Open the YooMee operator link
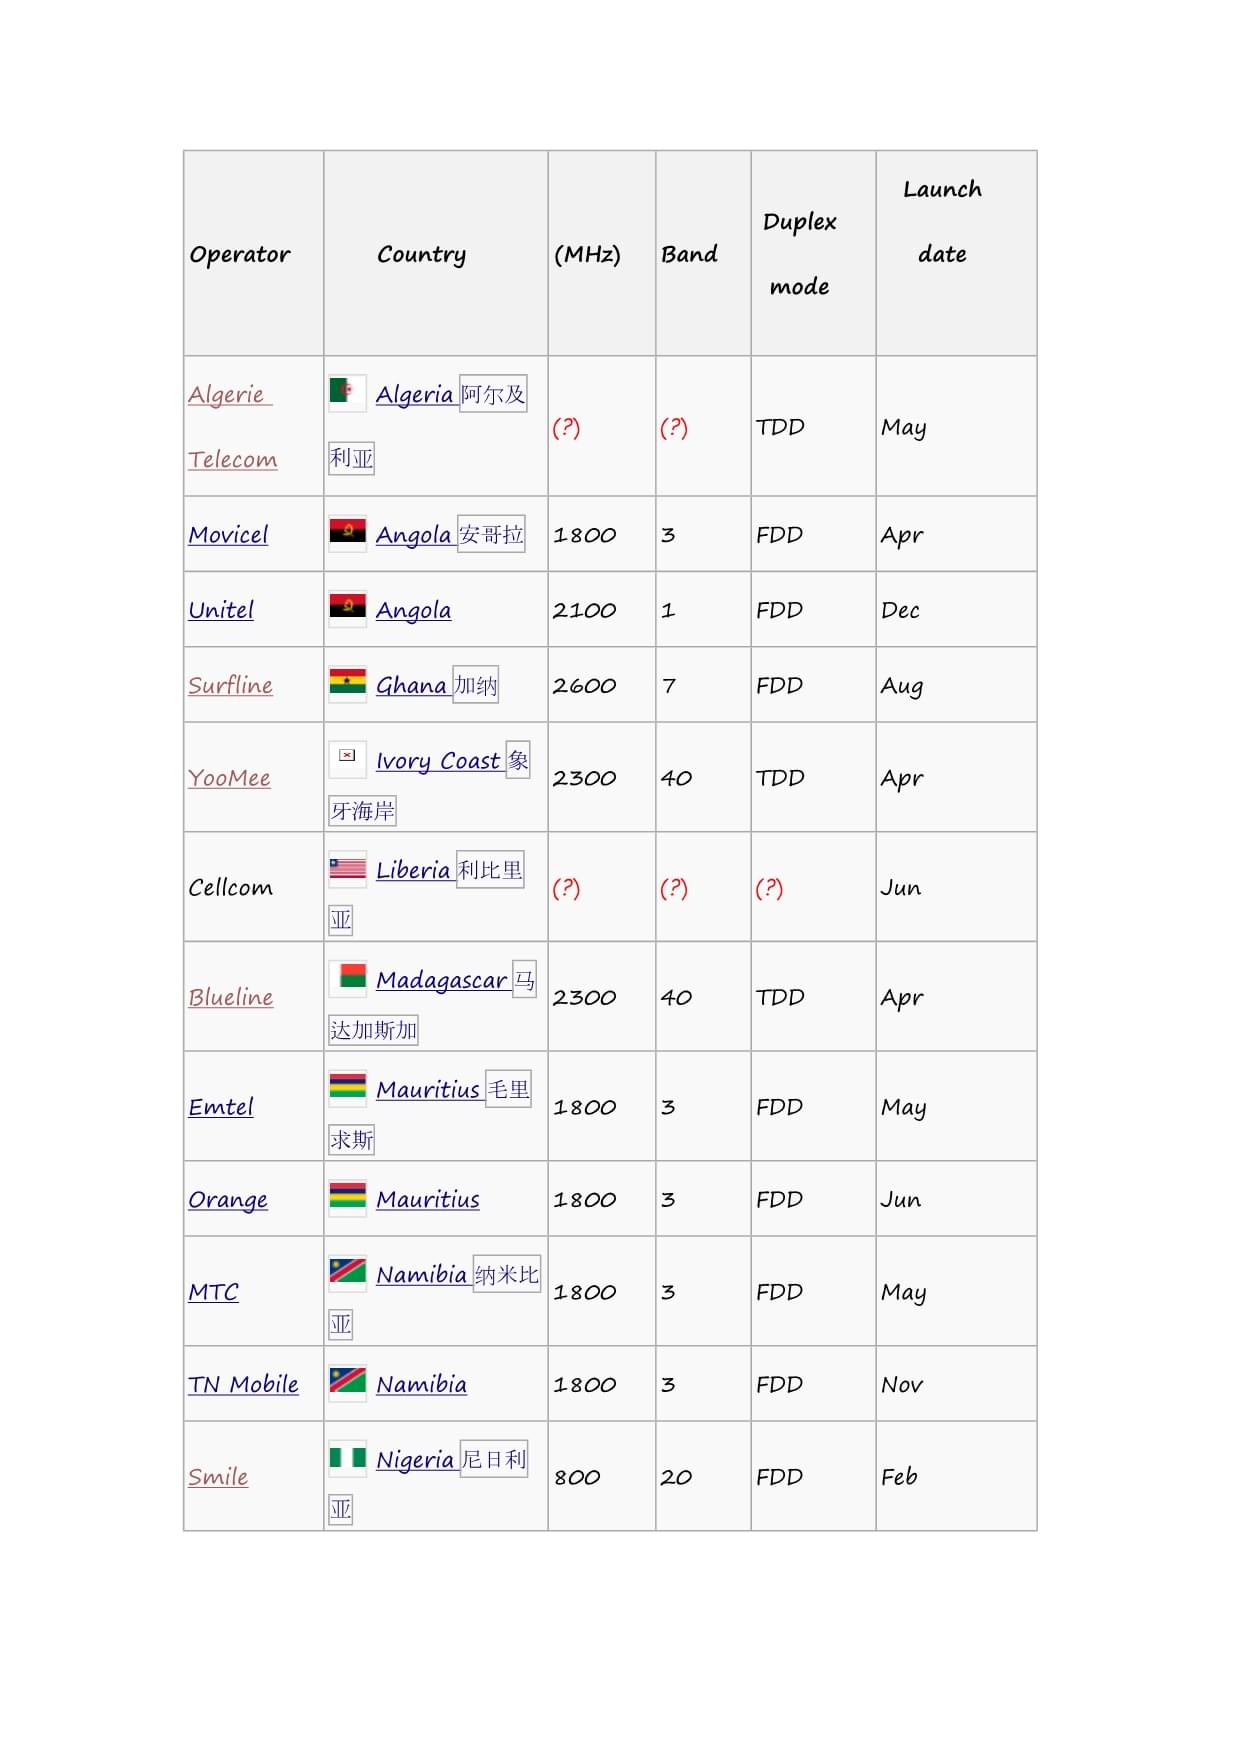The width and height of the screenshot is (1240, 1753). 229,778
